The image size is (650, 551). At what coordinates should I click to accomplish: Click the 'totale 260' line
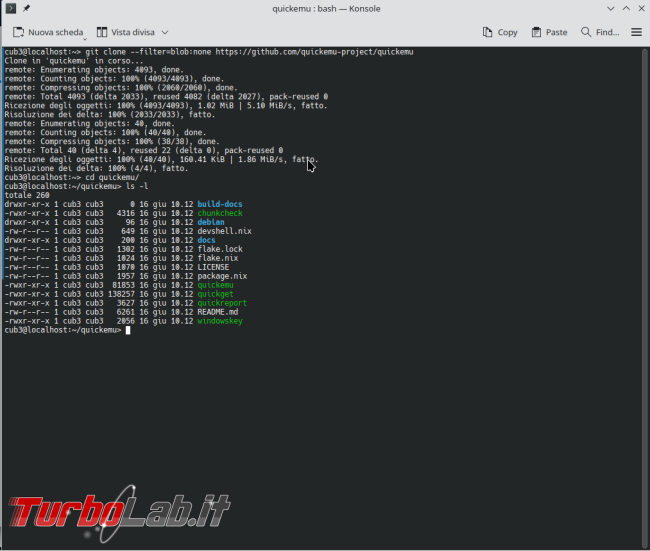tap(27, 195)
